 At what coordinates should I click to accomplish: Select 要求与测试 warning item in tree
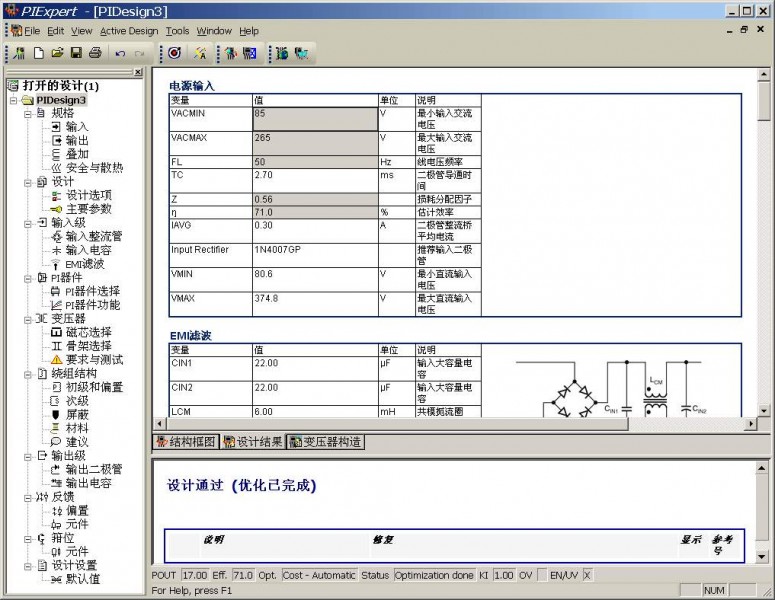95,360
